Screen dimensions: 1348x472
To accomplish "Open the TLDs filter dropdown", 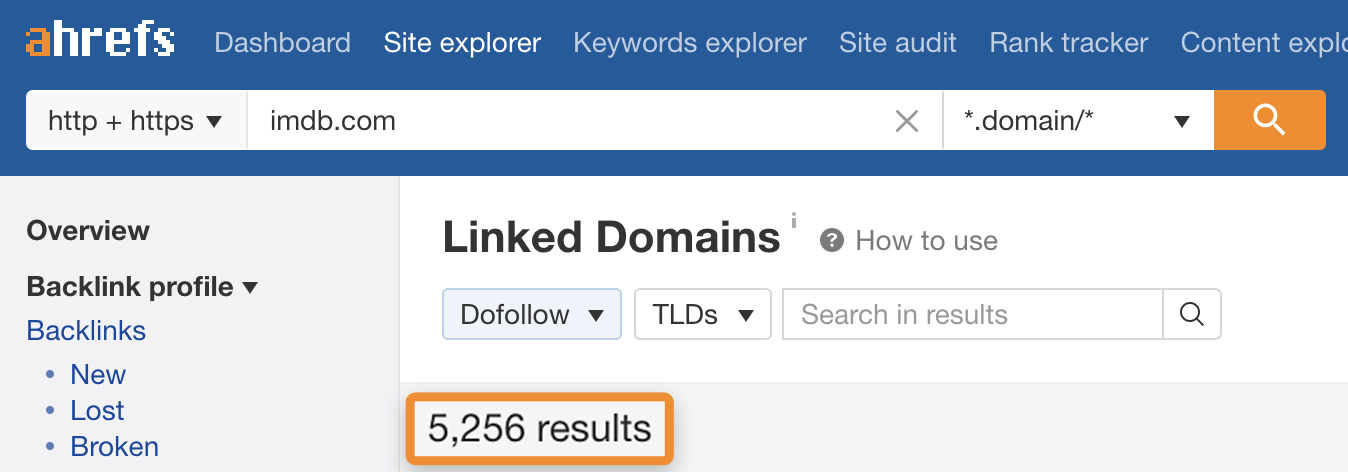I will (x=702, y=315).
